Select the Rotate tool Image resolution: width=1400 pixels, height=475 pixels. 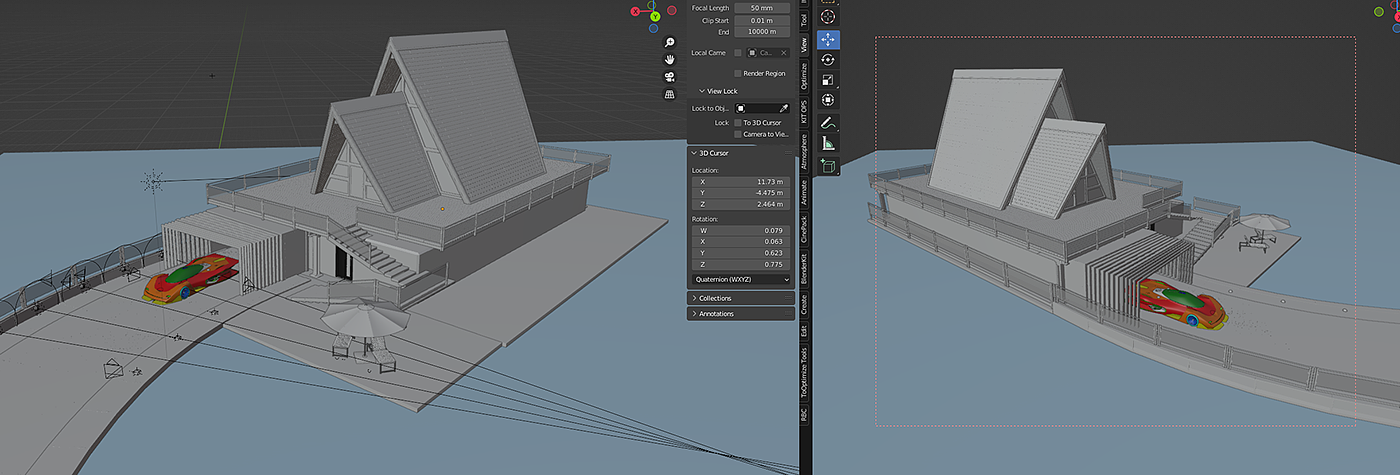click(x=828, y=60)
